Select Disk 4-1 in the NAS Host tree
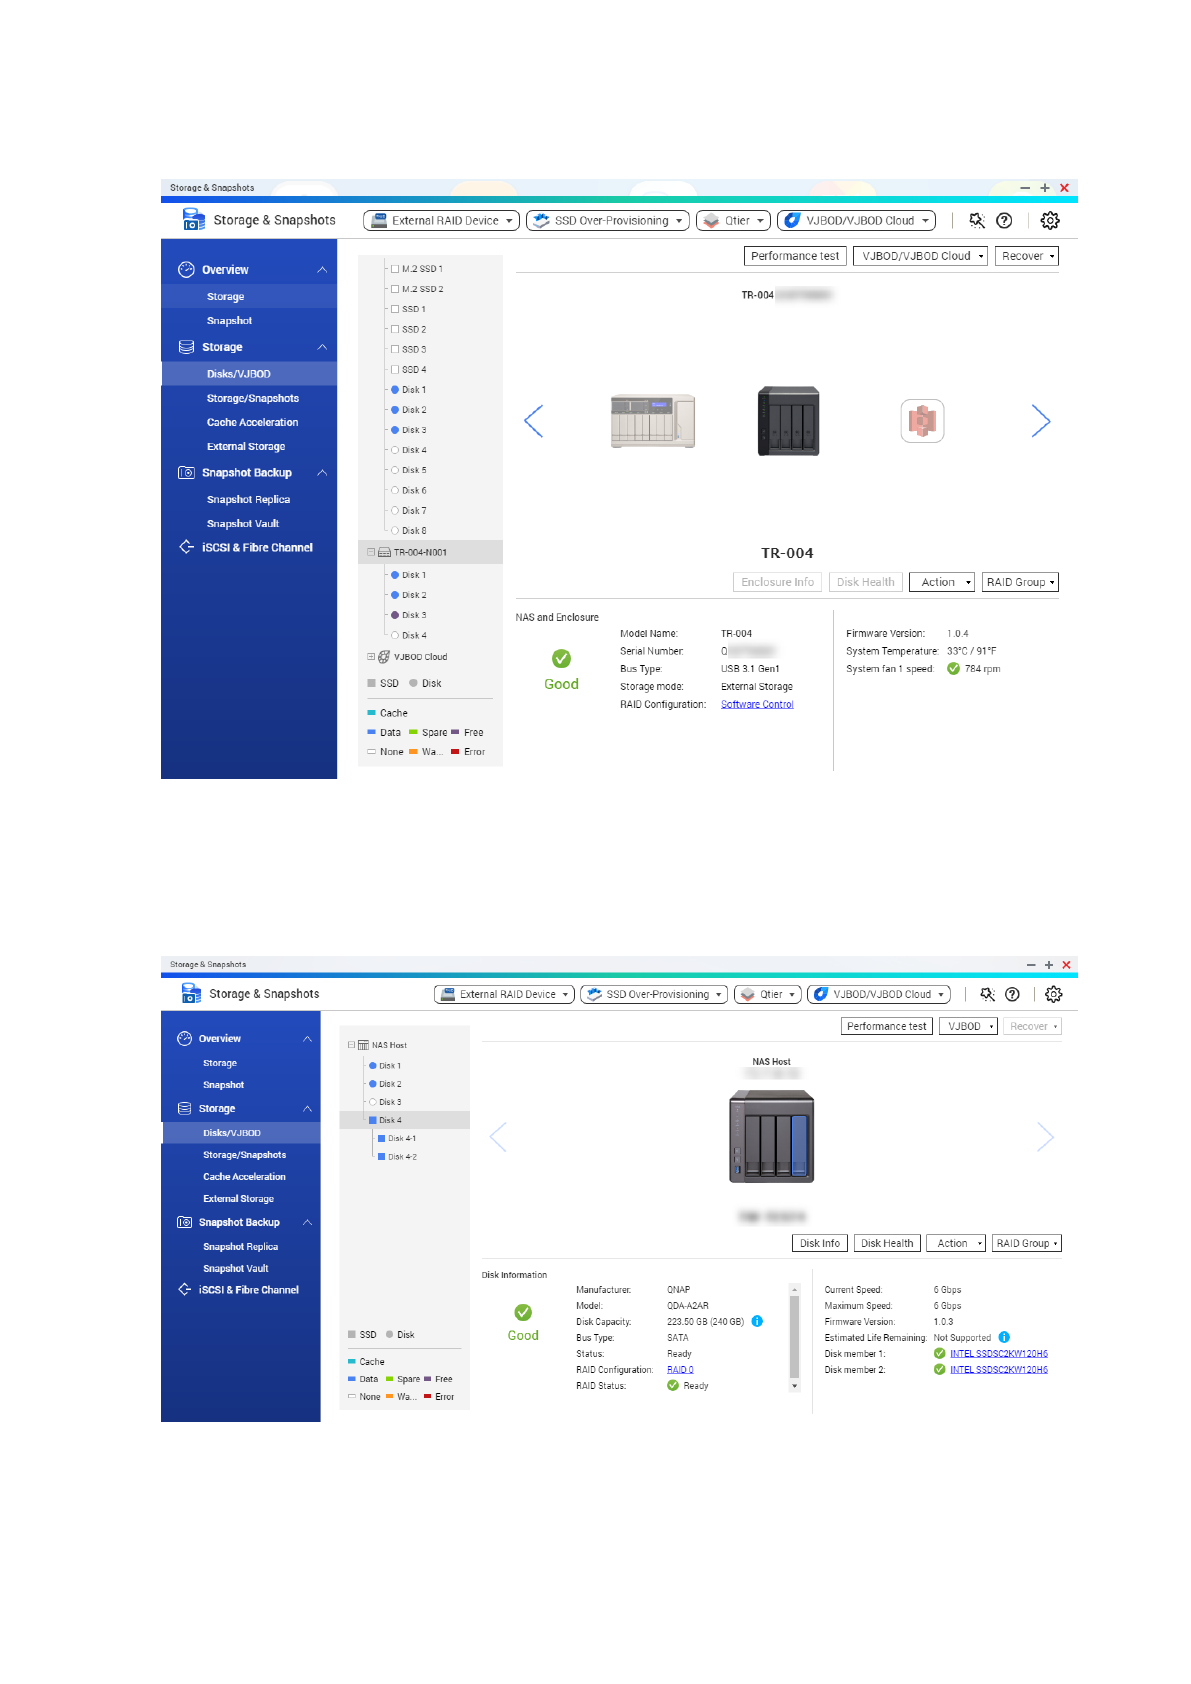The image size is (1191, 1684). (x=400, y=1138)
